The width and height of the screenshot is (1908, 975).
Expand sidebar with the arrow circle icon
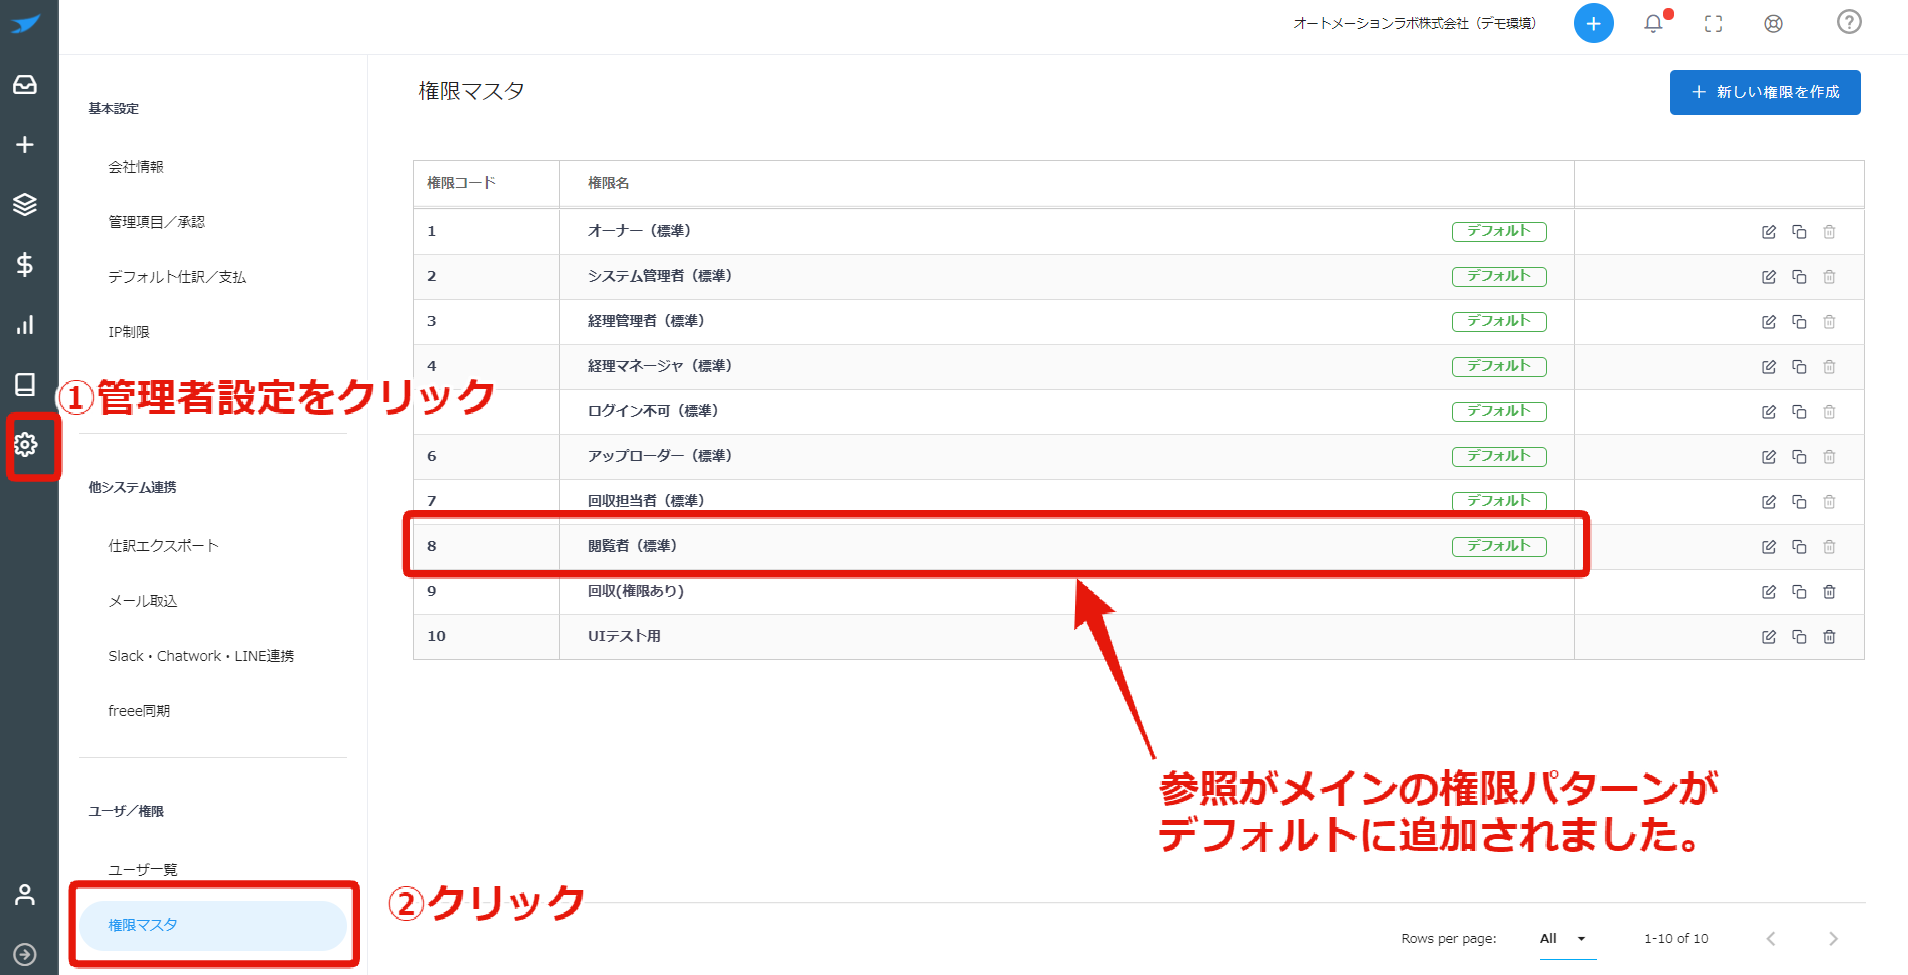pos(25,955)
